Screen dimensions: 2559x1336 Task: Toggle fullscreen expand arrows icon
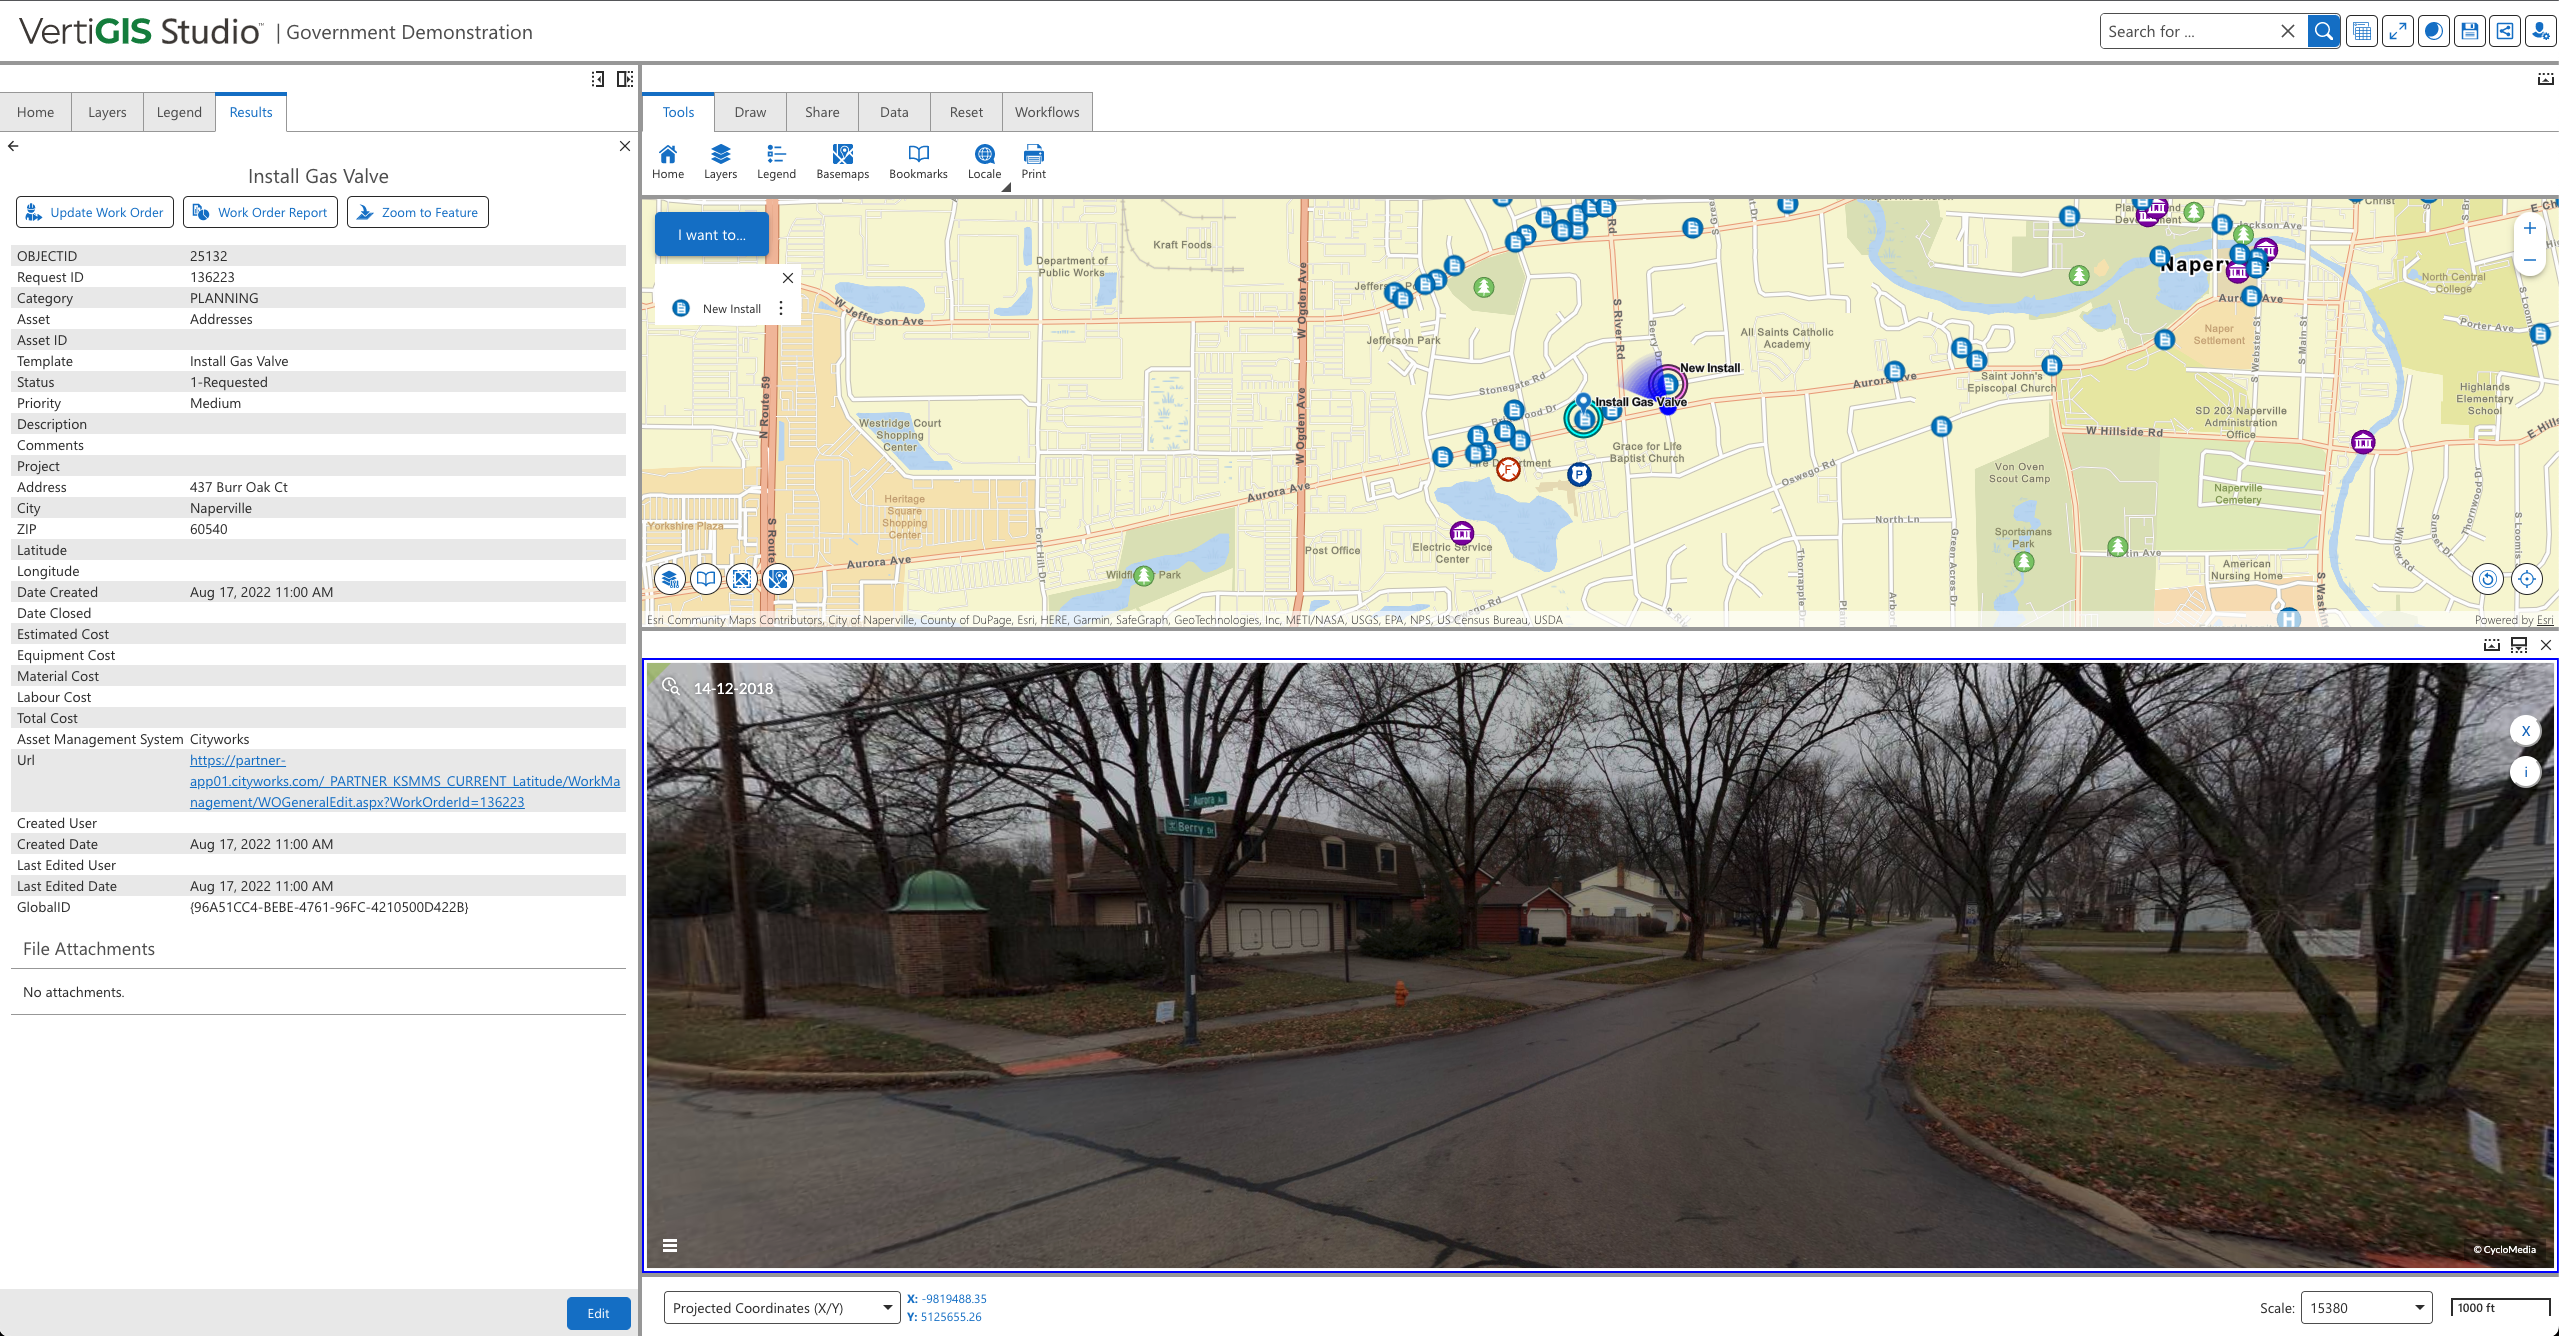(x=2397, y=31)
